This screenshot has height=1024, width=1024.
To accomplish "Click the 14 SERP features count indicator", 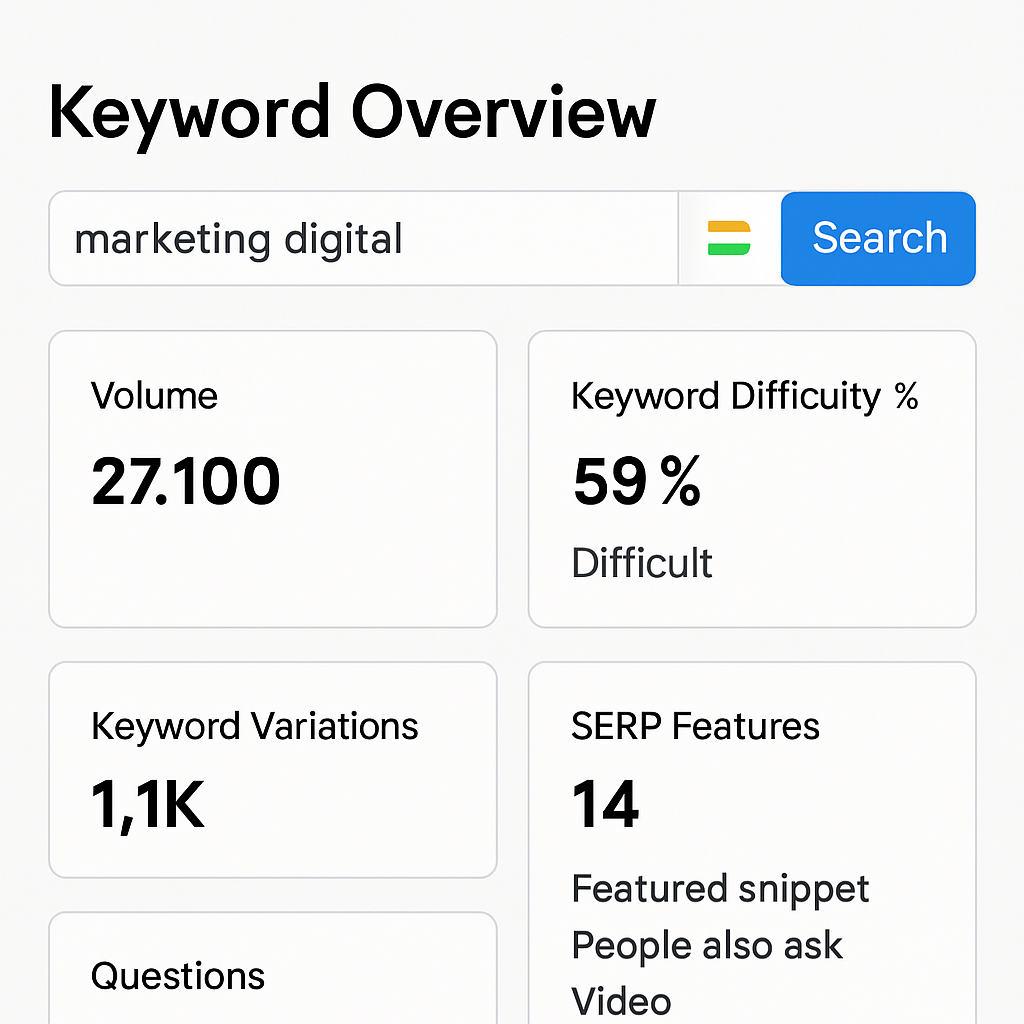I will pyautogui.click(x=604, y=803).
